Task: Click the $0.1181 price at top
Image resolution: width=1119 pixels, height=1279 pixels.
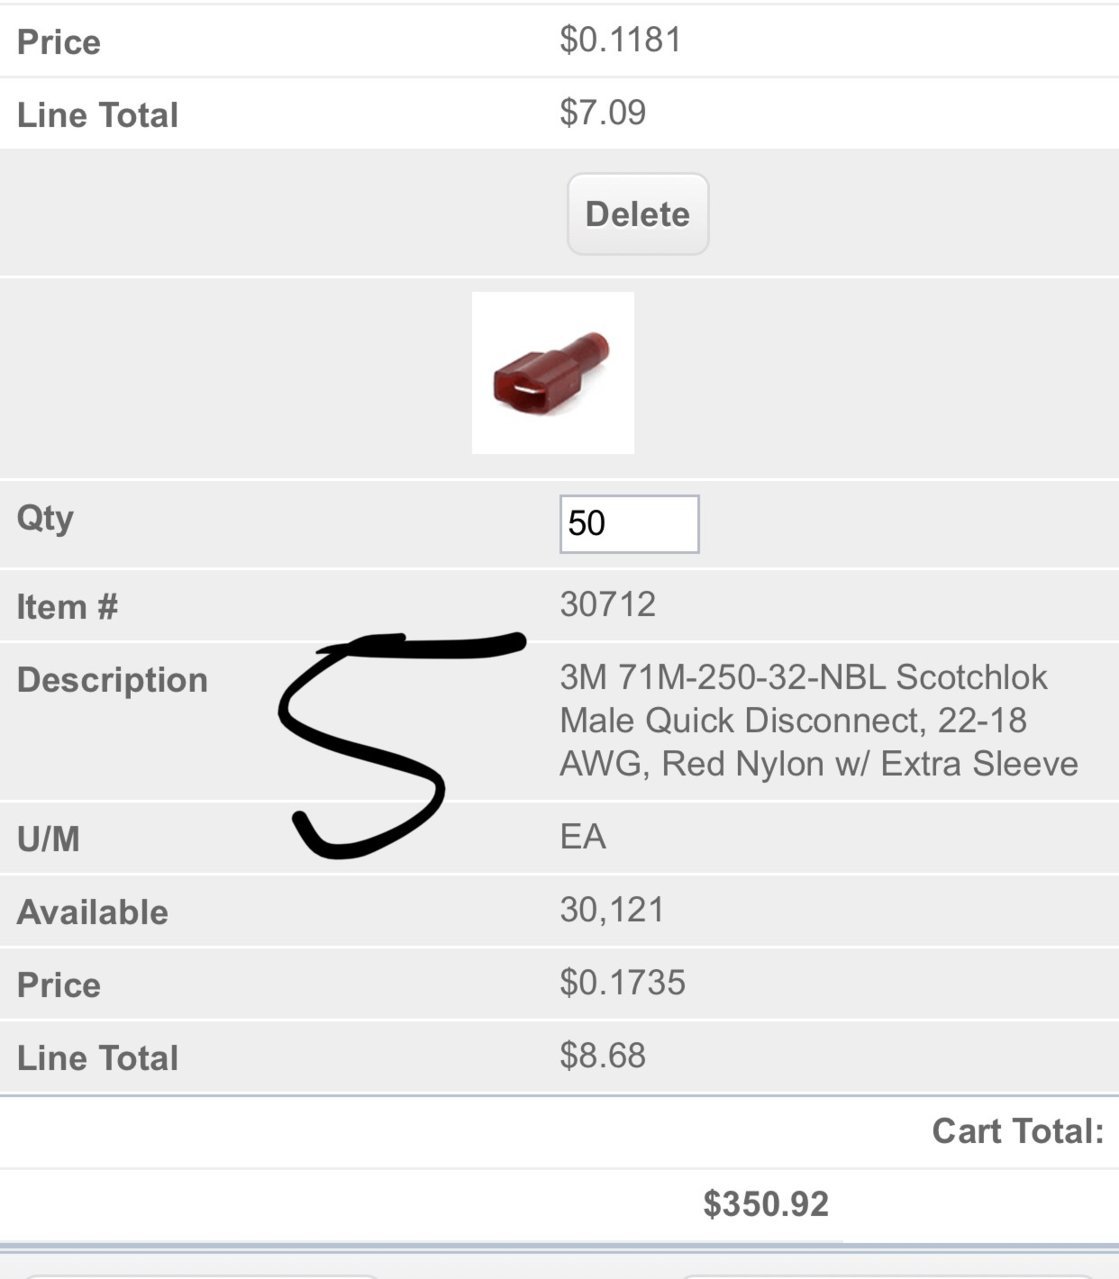Action: (x=621, y=39)
